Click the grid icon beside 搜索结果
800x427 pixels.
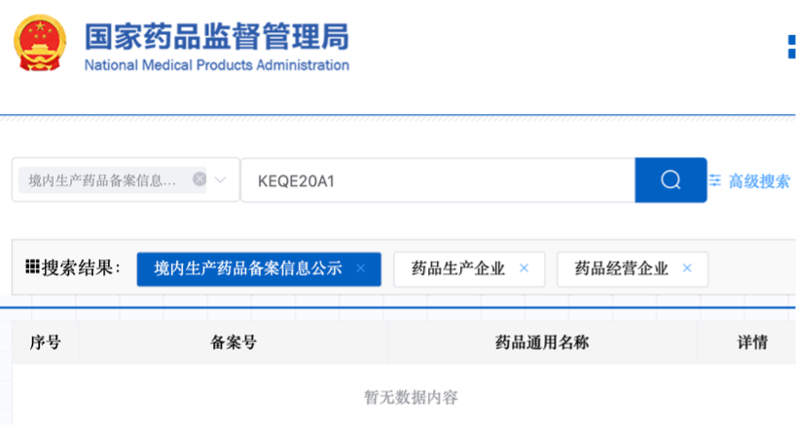point(32,266)
